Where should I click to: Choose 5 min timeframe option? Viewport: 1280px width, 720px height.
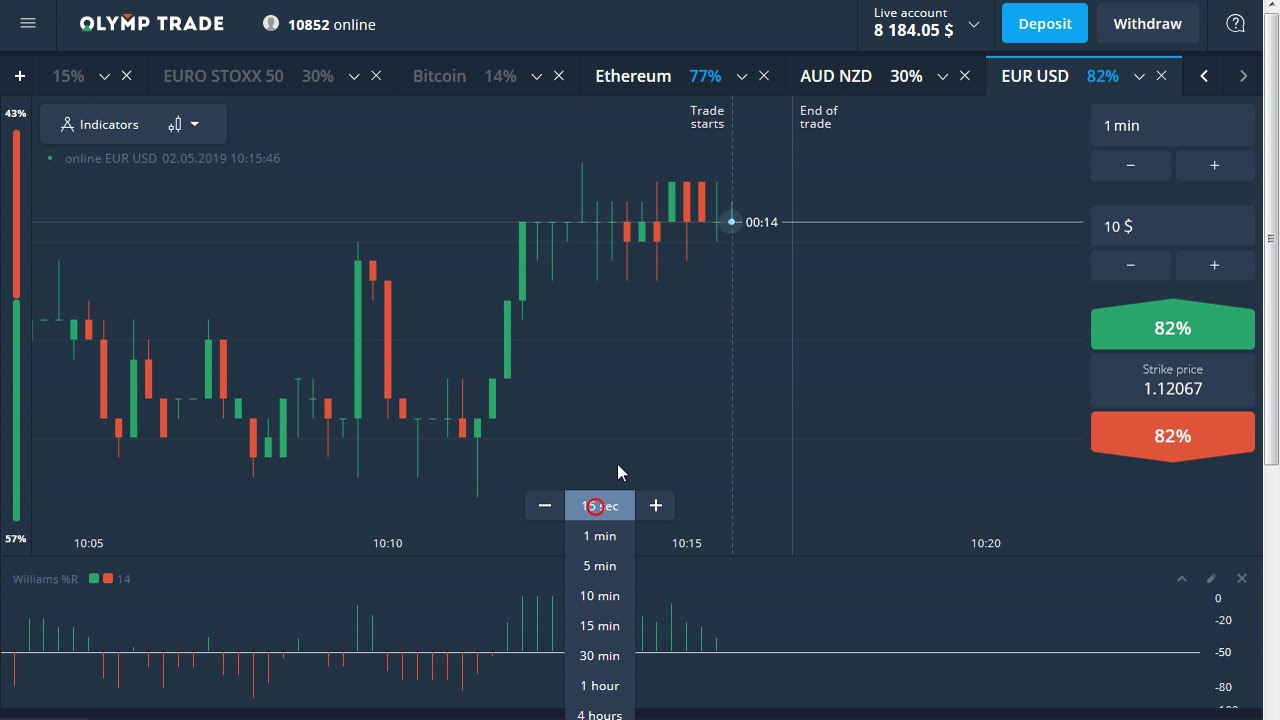(x=600, y=566)
